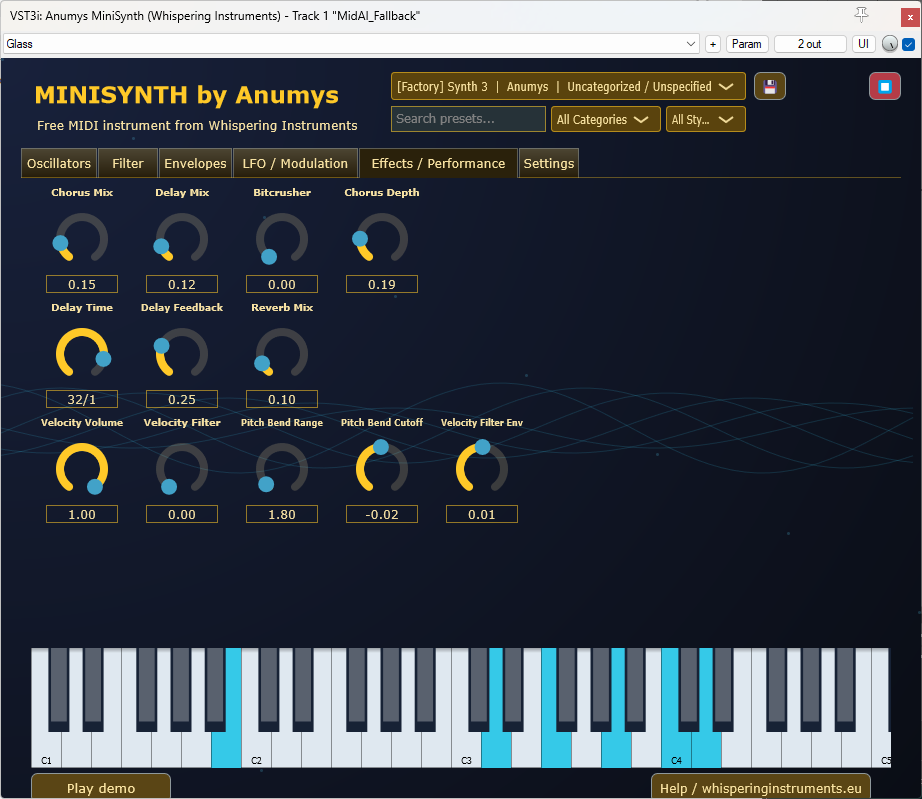The width and height of the screenshot is (922, 799).
Task: Click the Delay Feedback knob
Action: click(182, 353)
